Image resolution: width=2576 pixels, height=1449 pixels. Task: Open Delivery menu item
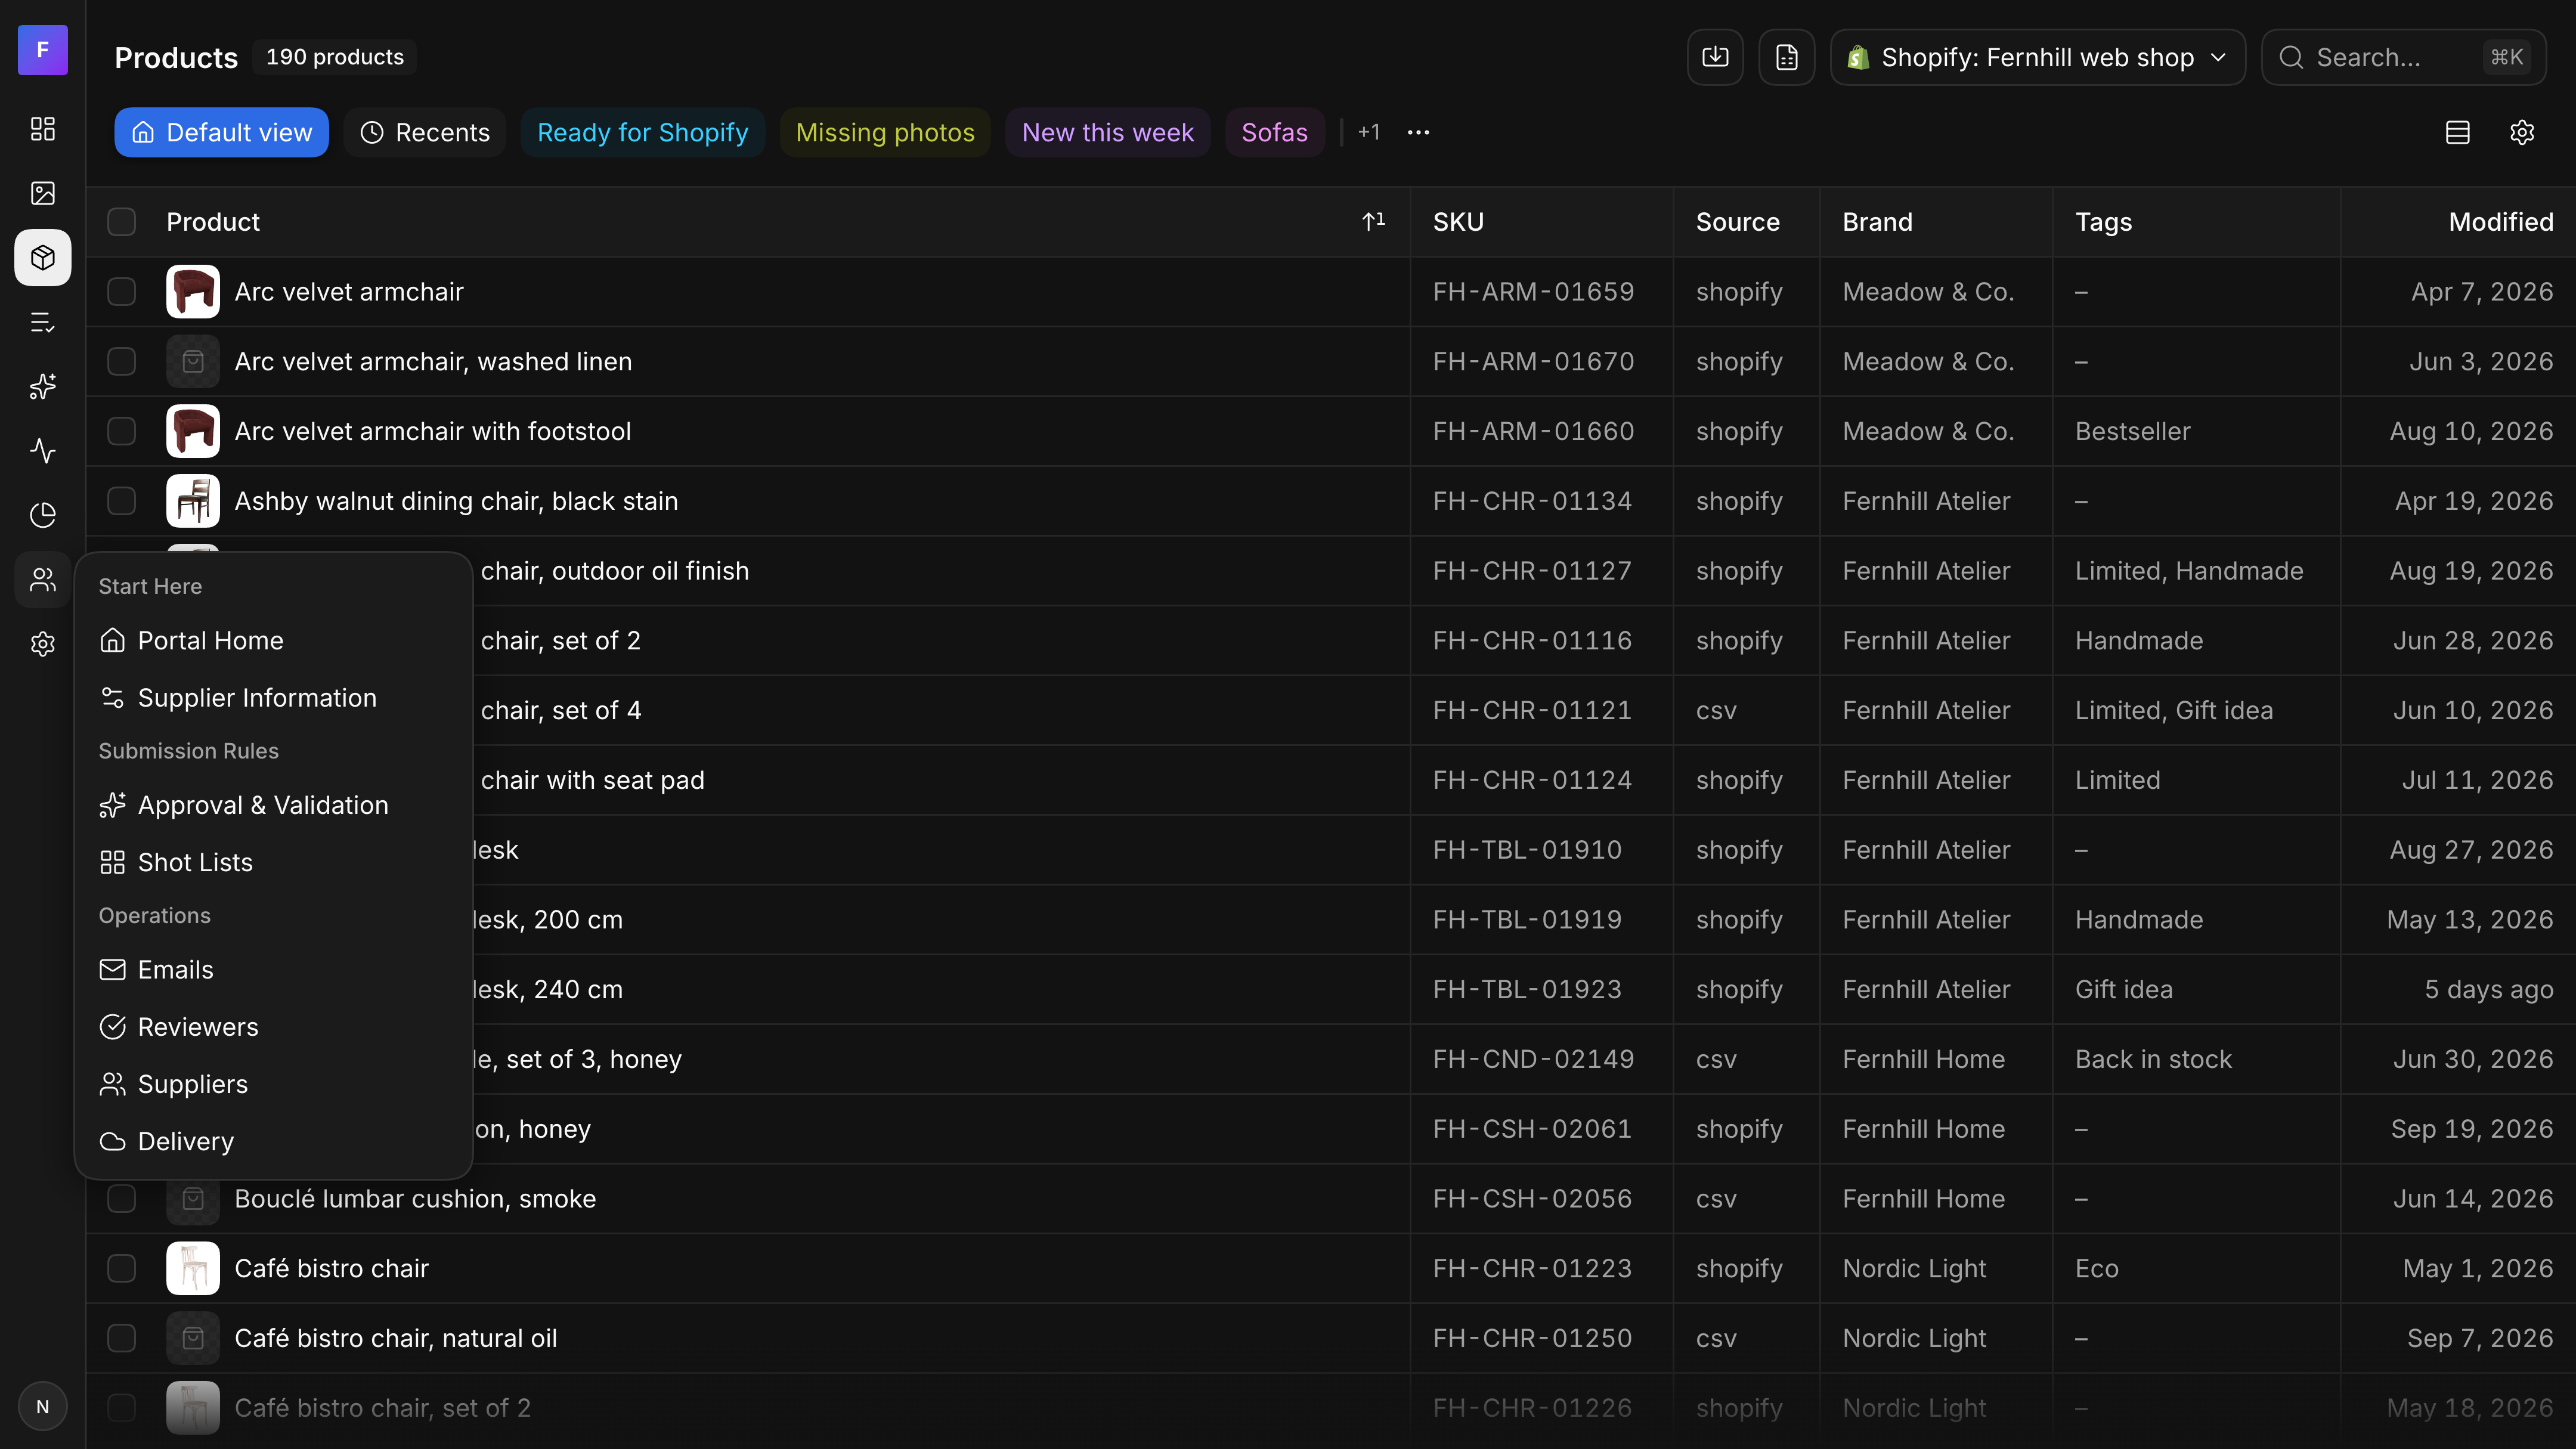coord(273,1141)
